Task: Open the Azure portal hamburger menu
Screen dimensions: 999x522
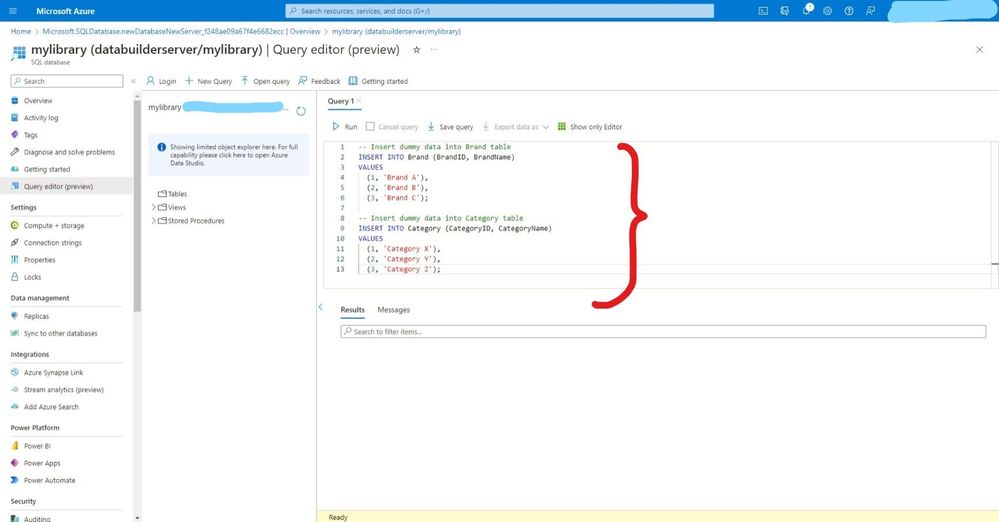Action: pos(13,11)
